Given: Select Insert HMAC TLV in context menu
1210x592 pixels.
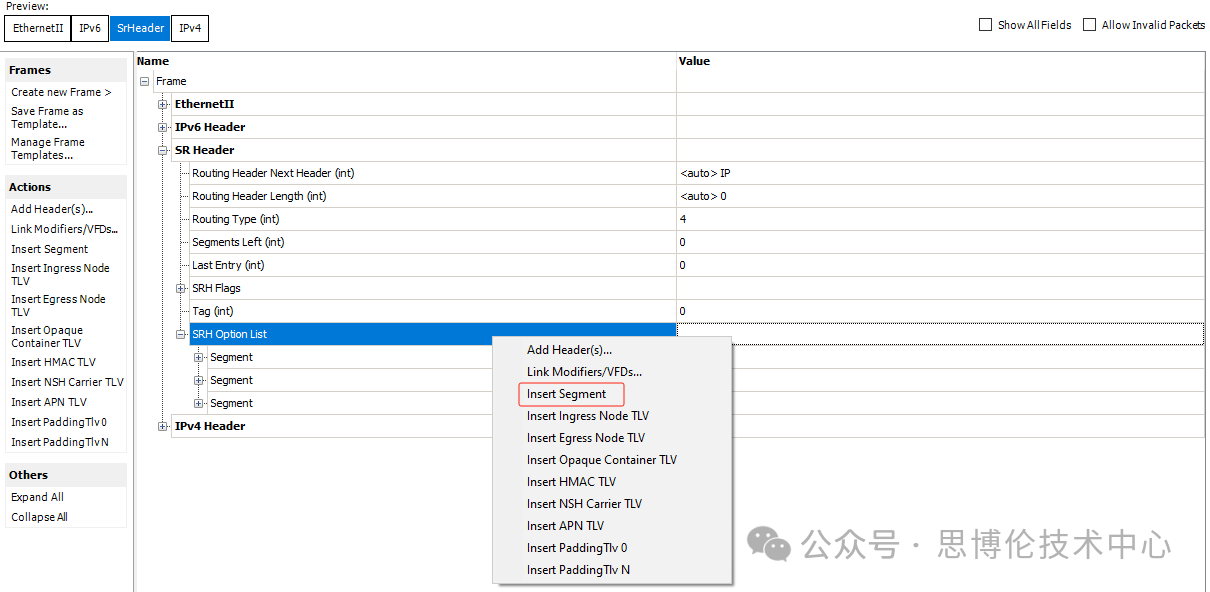Looking at the screenshot, I should [571, 482].
